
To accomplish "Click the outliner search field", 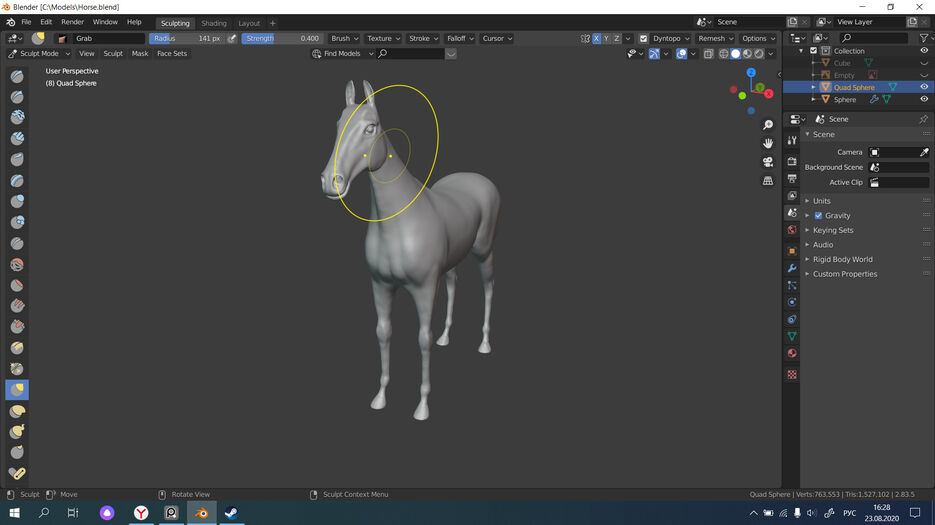I will pos(873,38).
